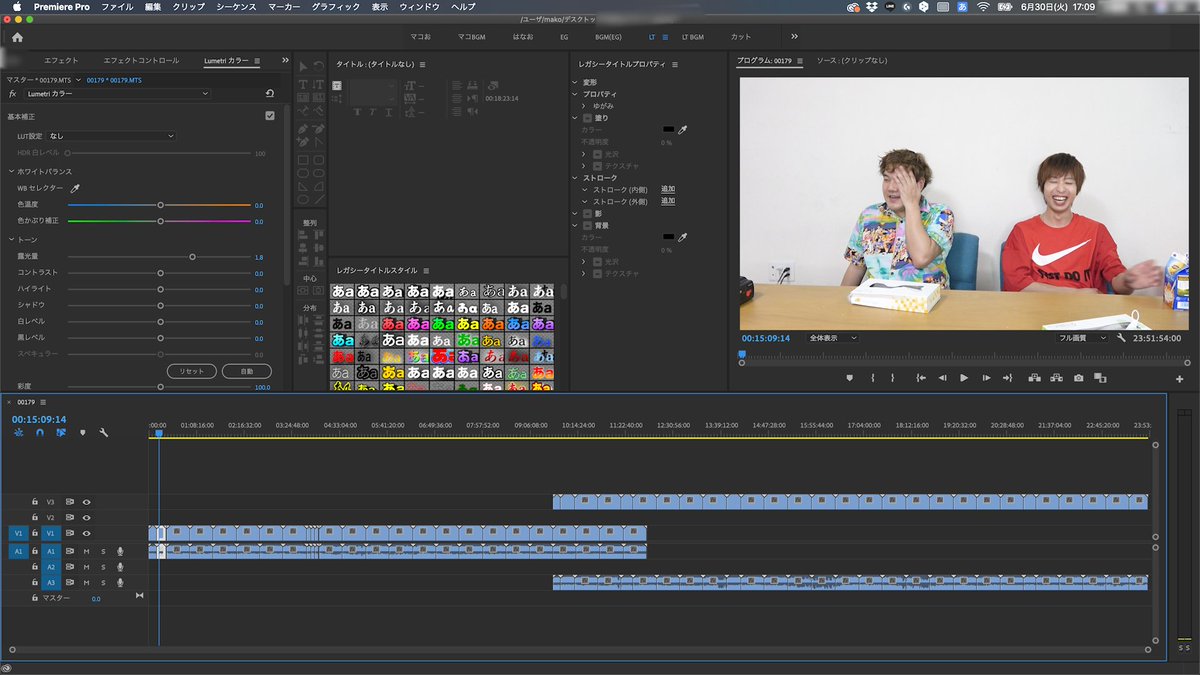Pick background color with eyedropper under 背景

pos(684,237)
